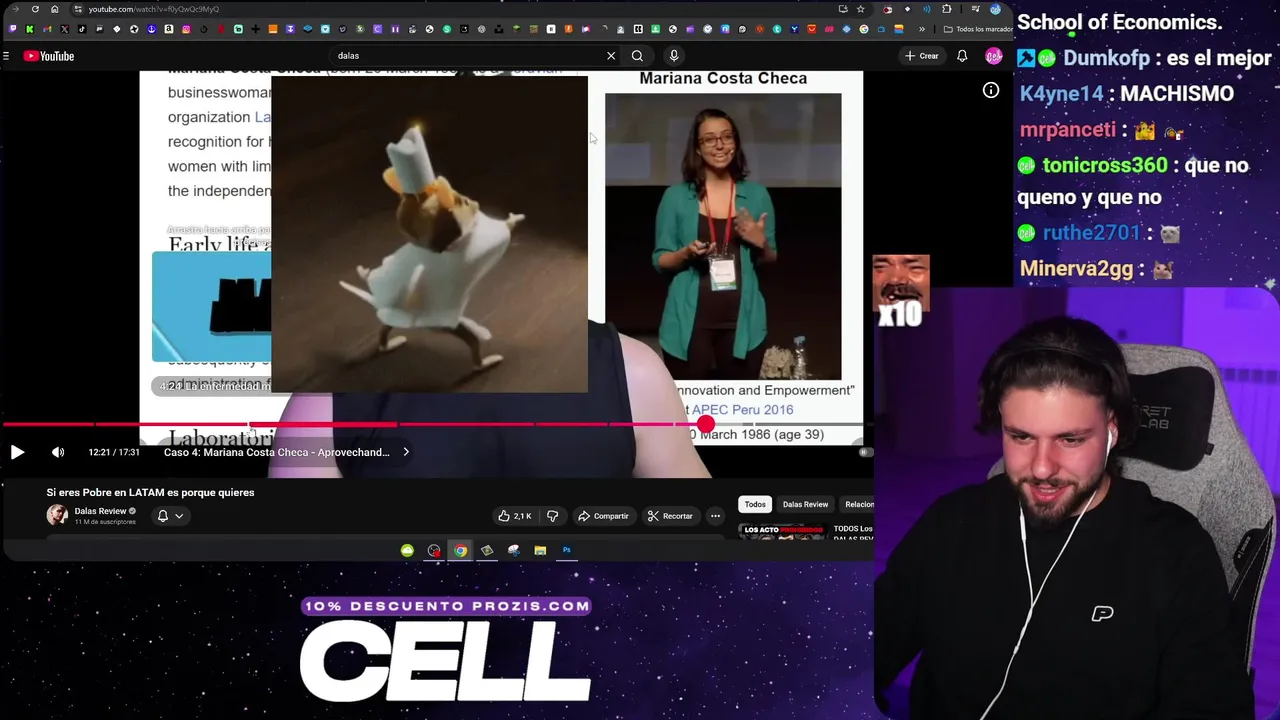Reload the page in Chrome
This screenshot has width=1280, height=720.
35,9
